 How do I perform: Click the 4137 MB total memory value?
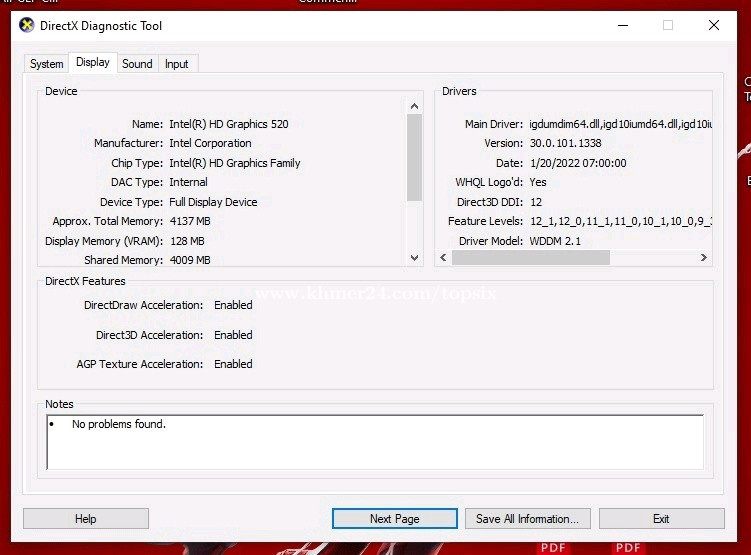point(190,221)
